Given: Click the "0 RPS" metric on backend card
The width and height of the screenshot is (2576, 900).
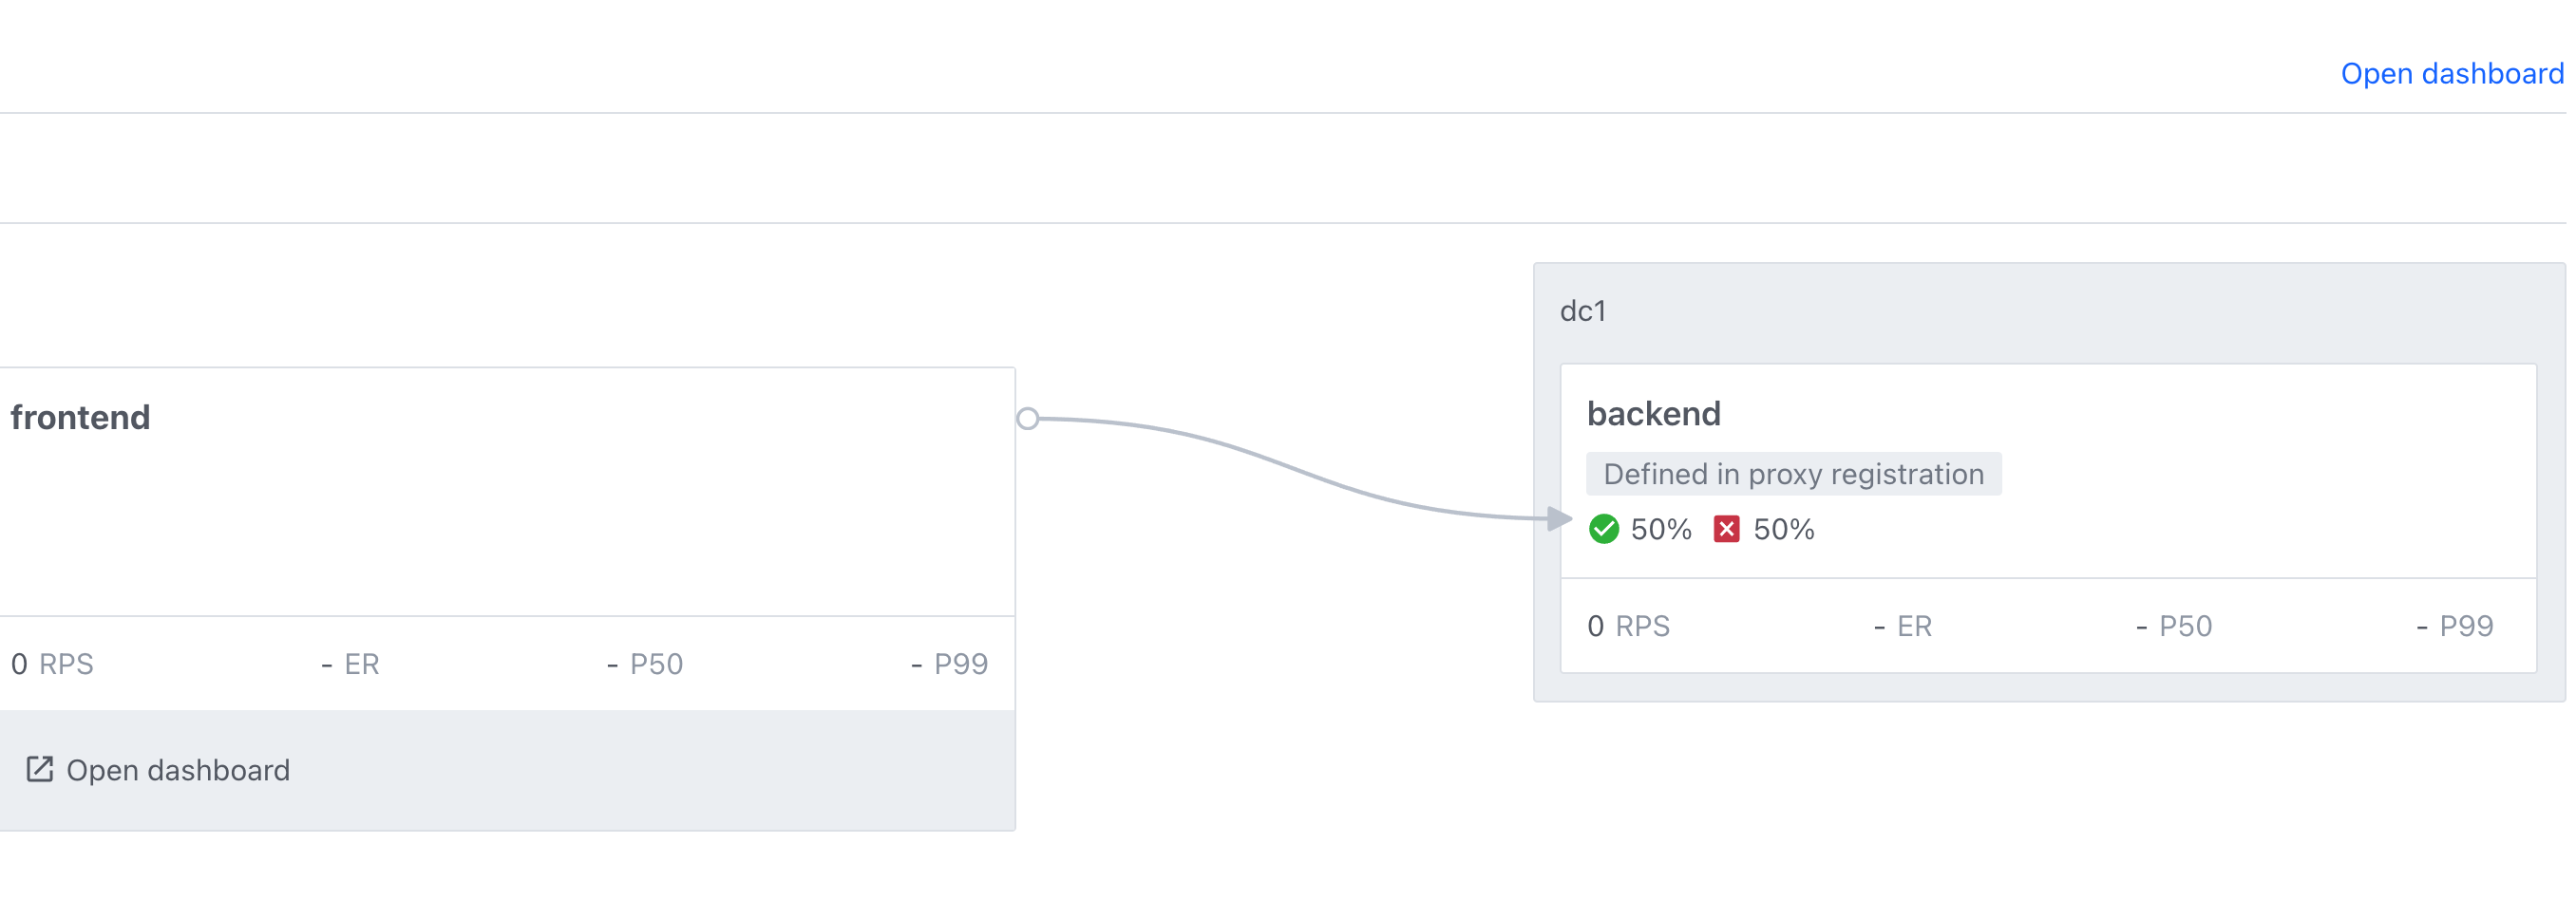Looking at the screenshot, I should (x=1628, y=626).
